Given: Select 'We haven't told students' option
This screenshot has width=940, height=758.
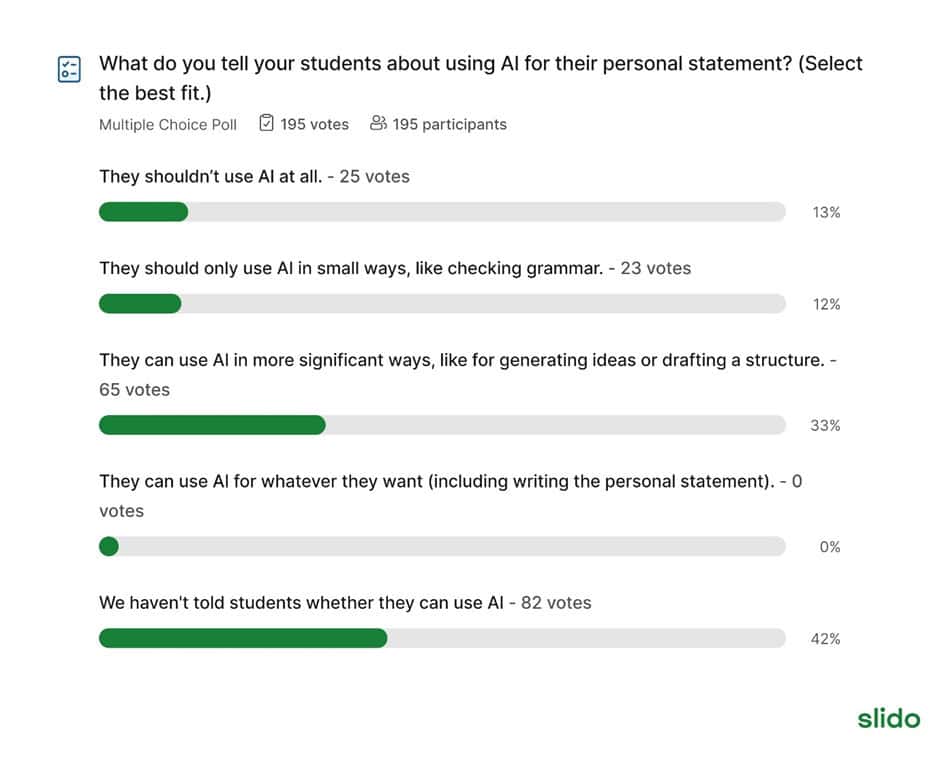Looking at the screenshot, I should (x=345, y=603).
